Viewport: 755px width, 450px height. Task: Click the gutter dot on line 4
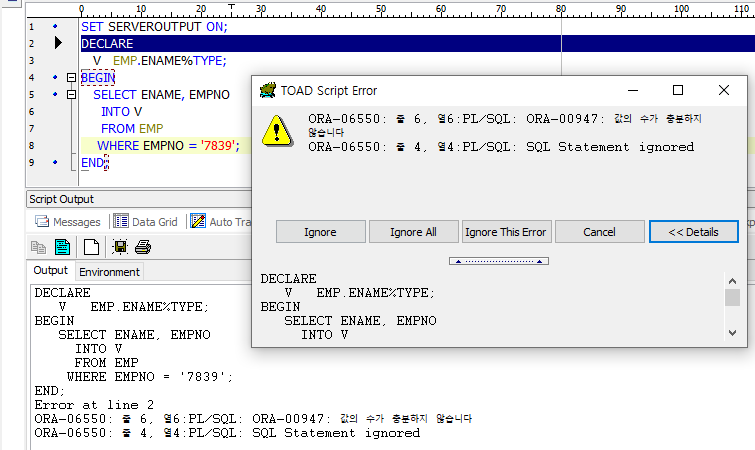55,77
